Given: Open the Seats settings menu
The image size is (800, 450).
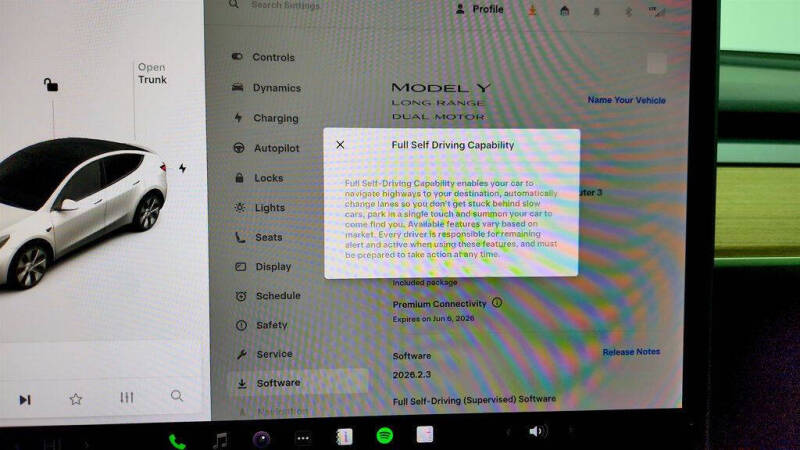Looking at the screenshot, I should pos(259,237).
